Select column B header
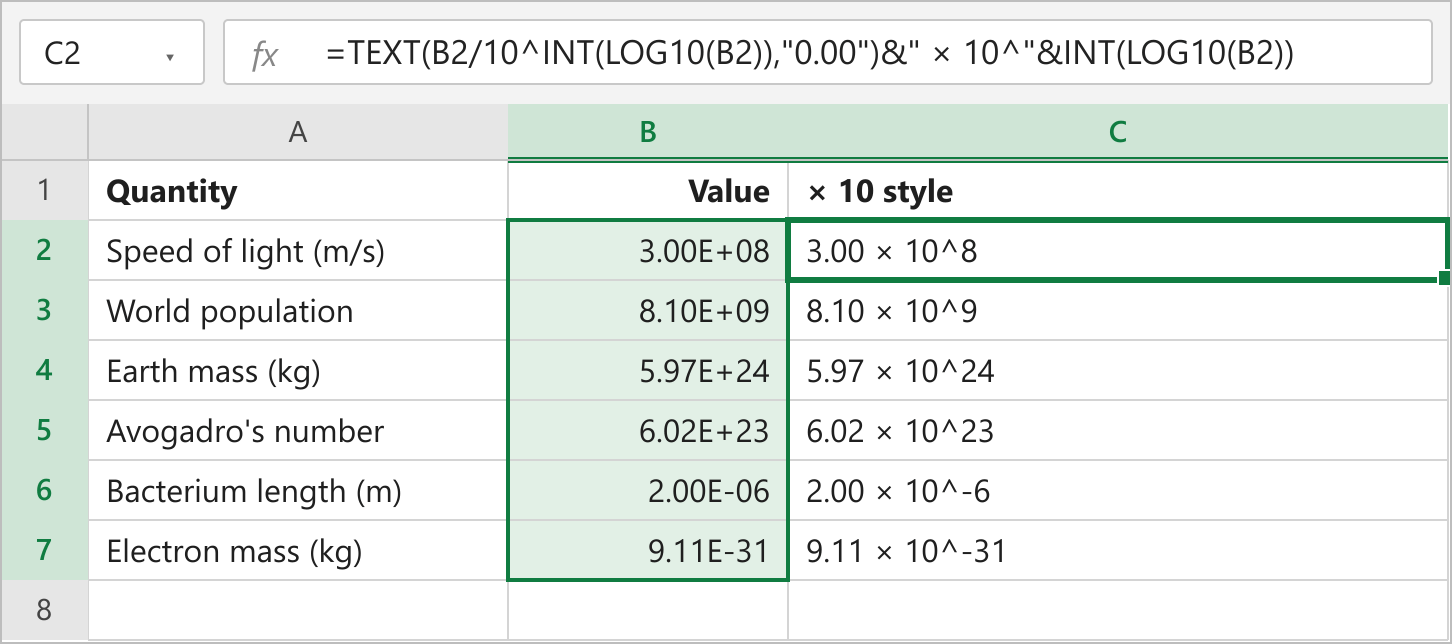 point(648,131)
